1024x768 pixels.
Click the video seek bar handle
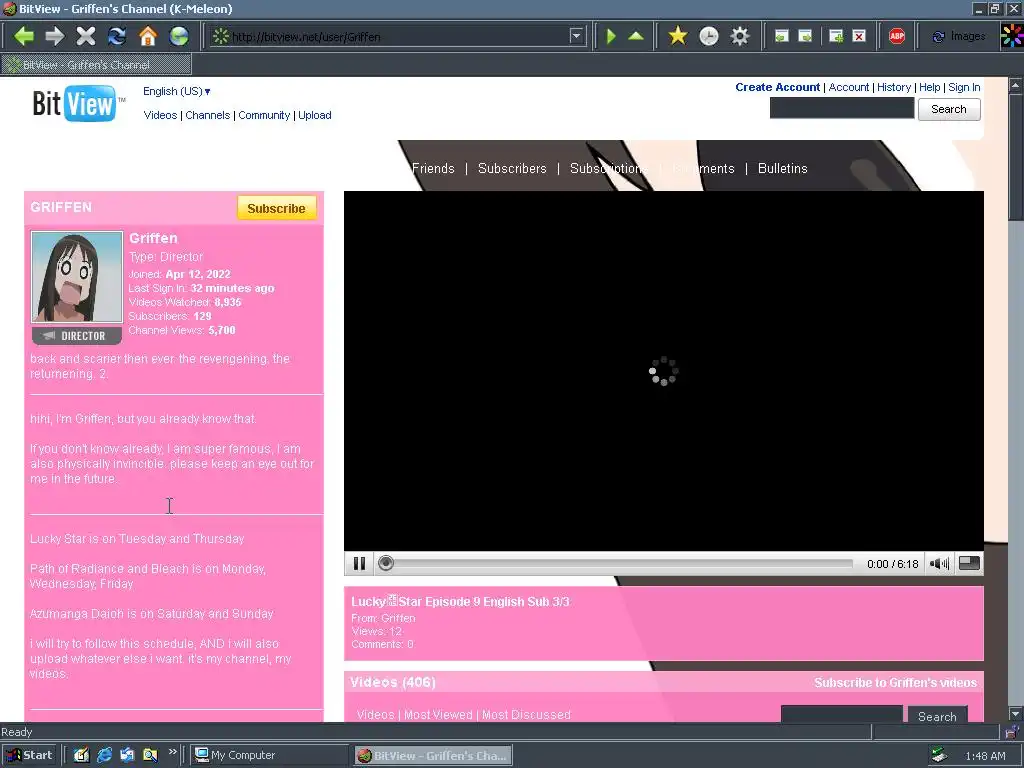[386, 564]
